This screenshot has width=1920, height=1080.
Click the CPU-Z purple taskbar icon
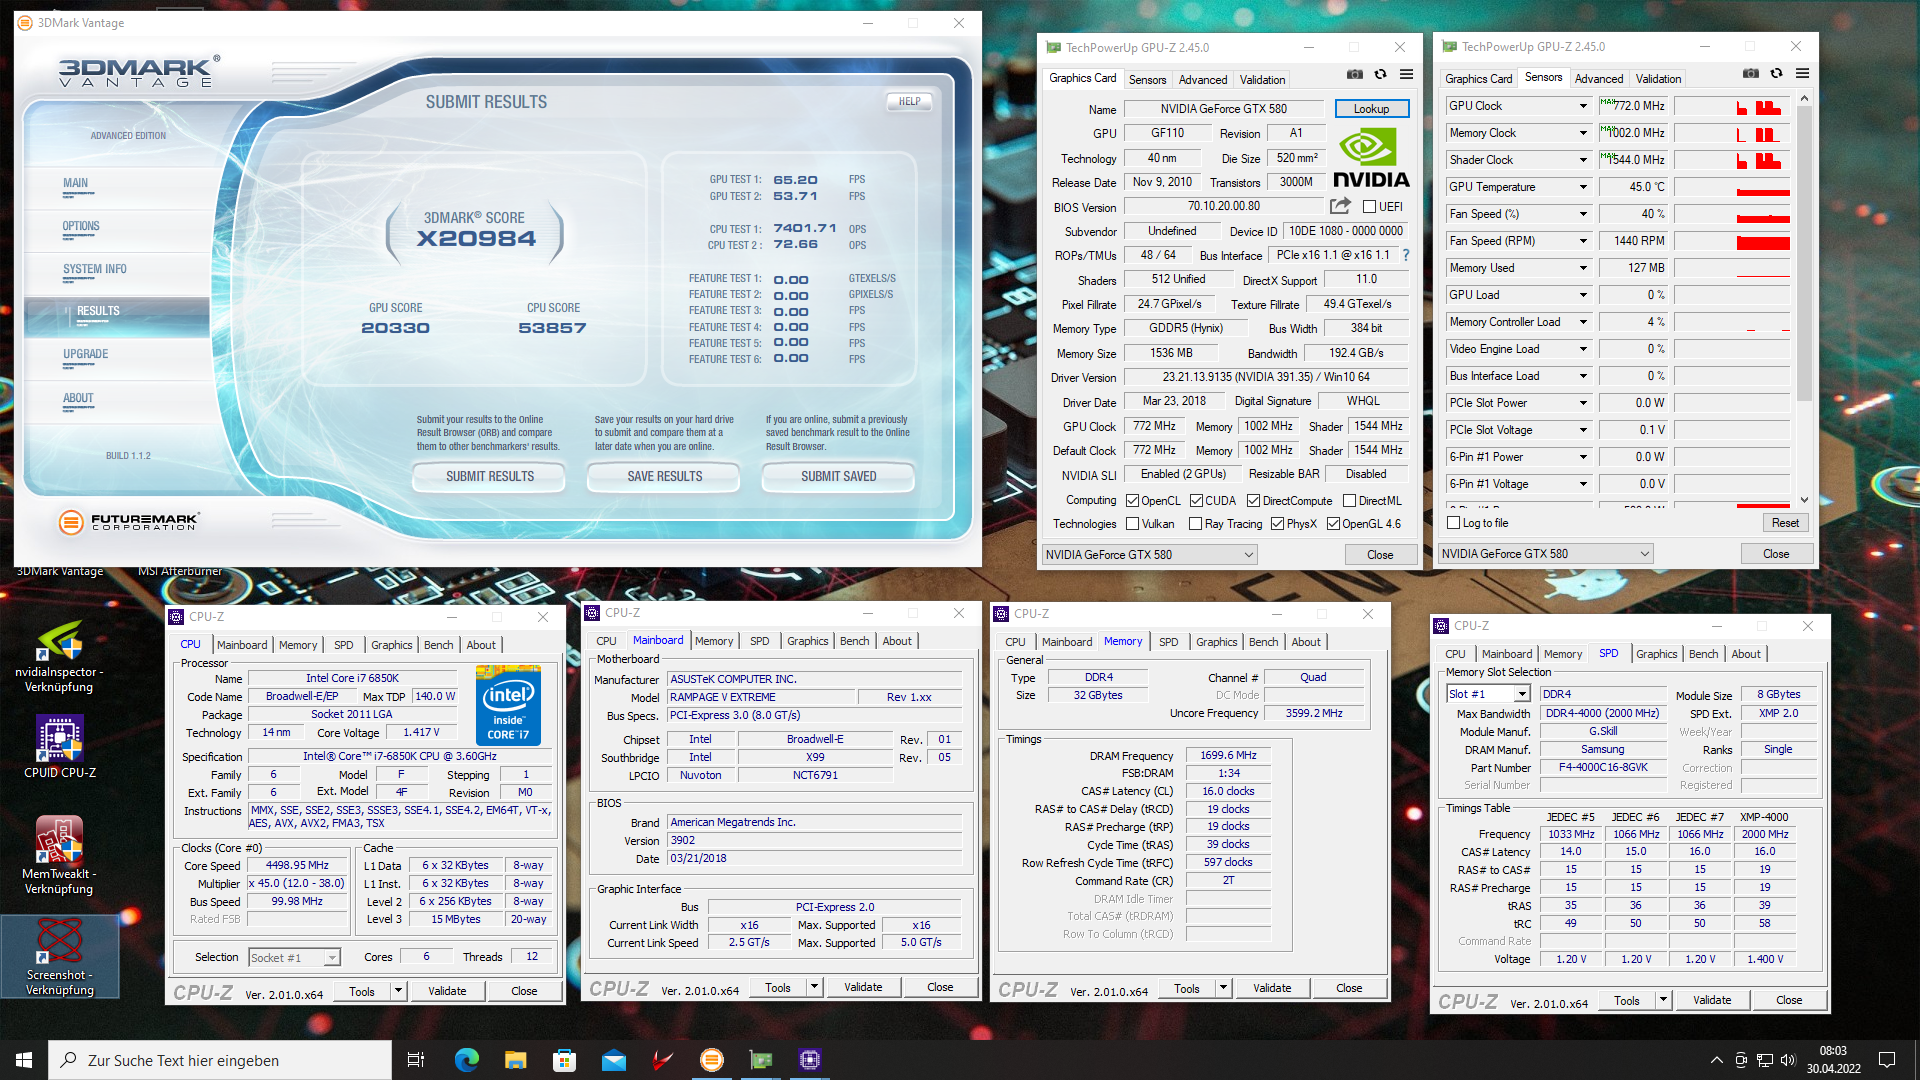tap(809, 1060)
